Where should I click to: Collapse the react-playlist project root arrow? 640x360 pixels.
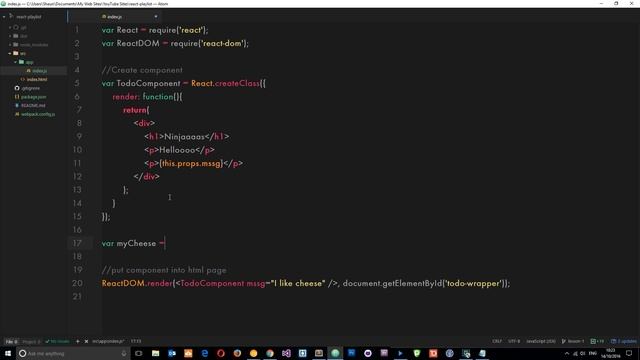(x=4, y=17)
